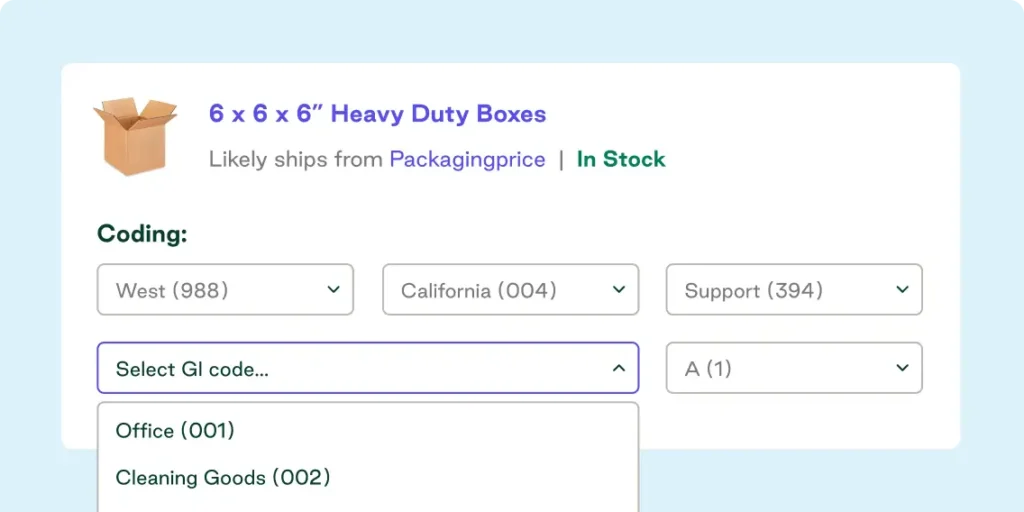Click the pipe separator before In Stock
Viewport: 1024px width, 512px height.
point(561,159)
